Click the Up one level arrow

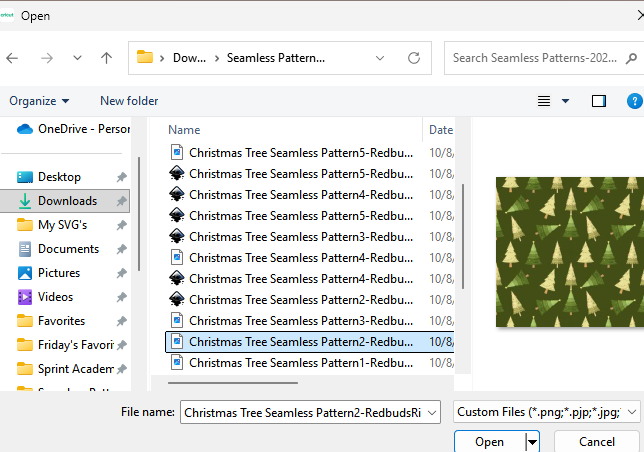point(106,58)
